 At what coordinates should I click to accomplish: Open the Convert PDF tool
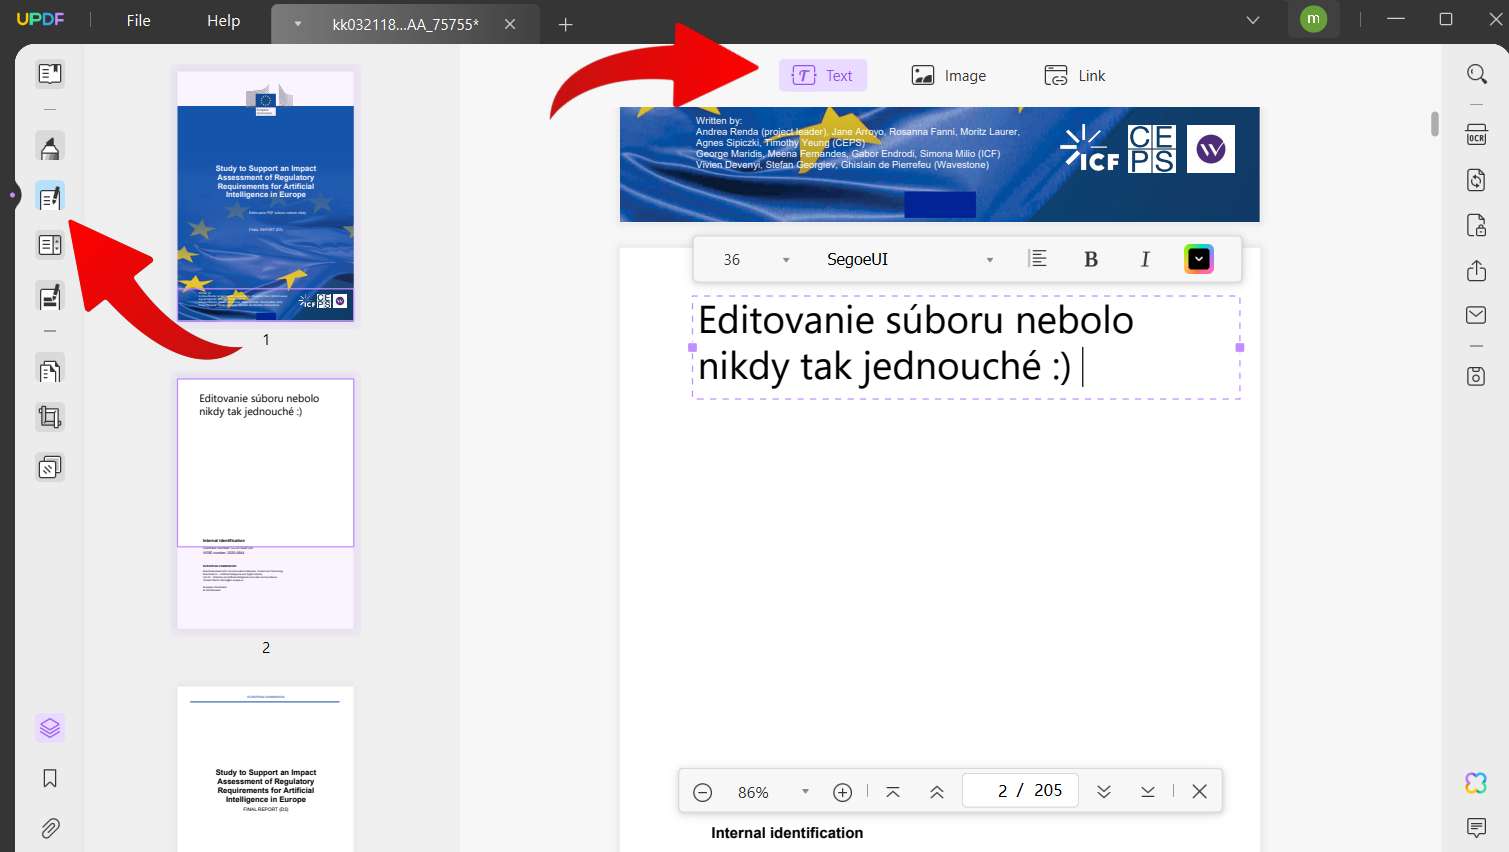point(1476,180)
